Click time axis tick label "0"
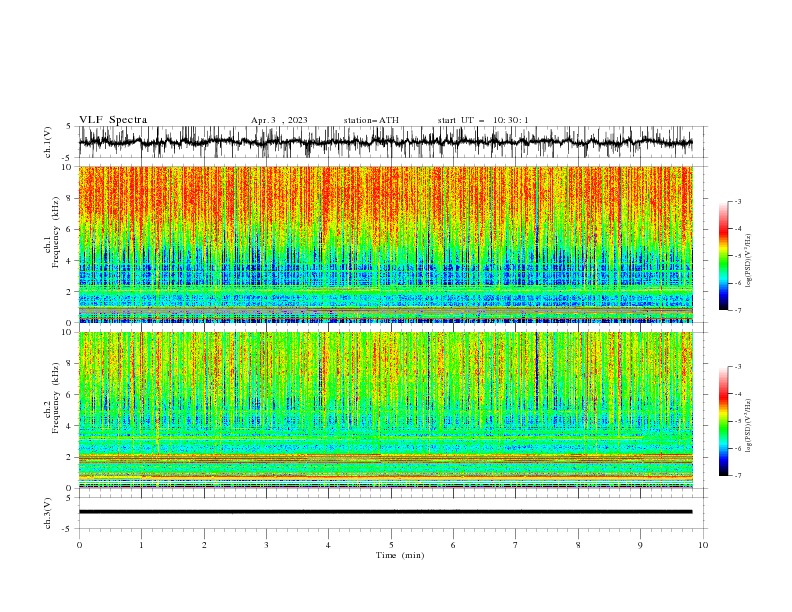The image size is (792, 612). pos(79,545)
